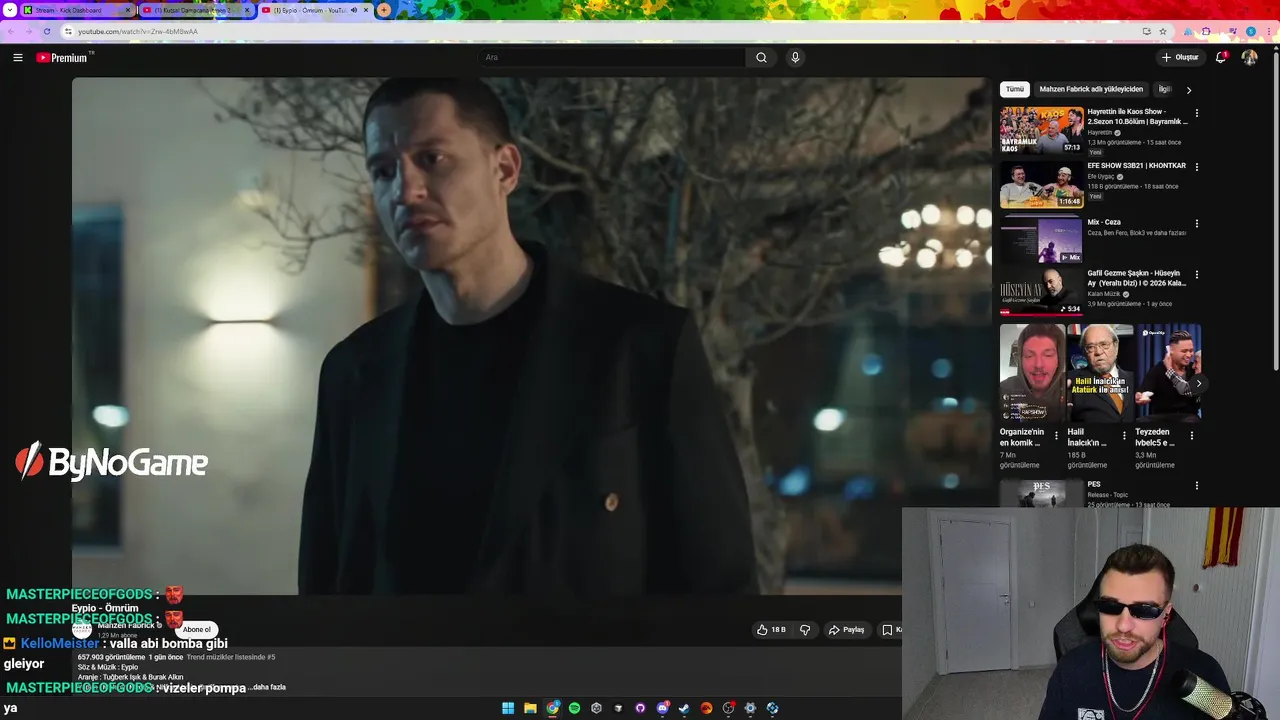The image size is (1280, 720).
Task: Click 'Tezyeden lvbelc5 e' short title
Action: click(1155, 437)
